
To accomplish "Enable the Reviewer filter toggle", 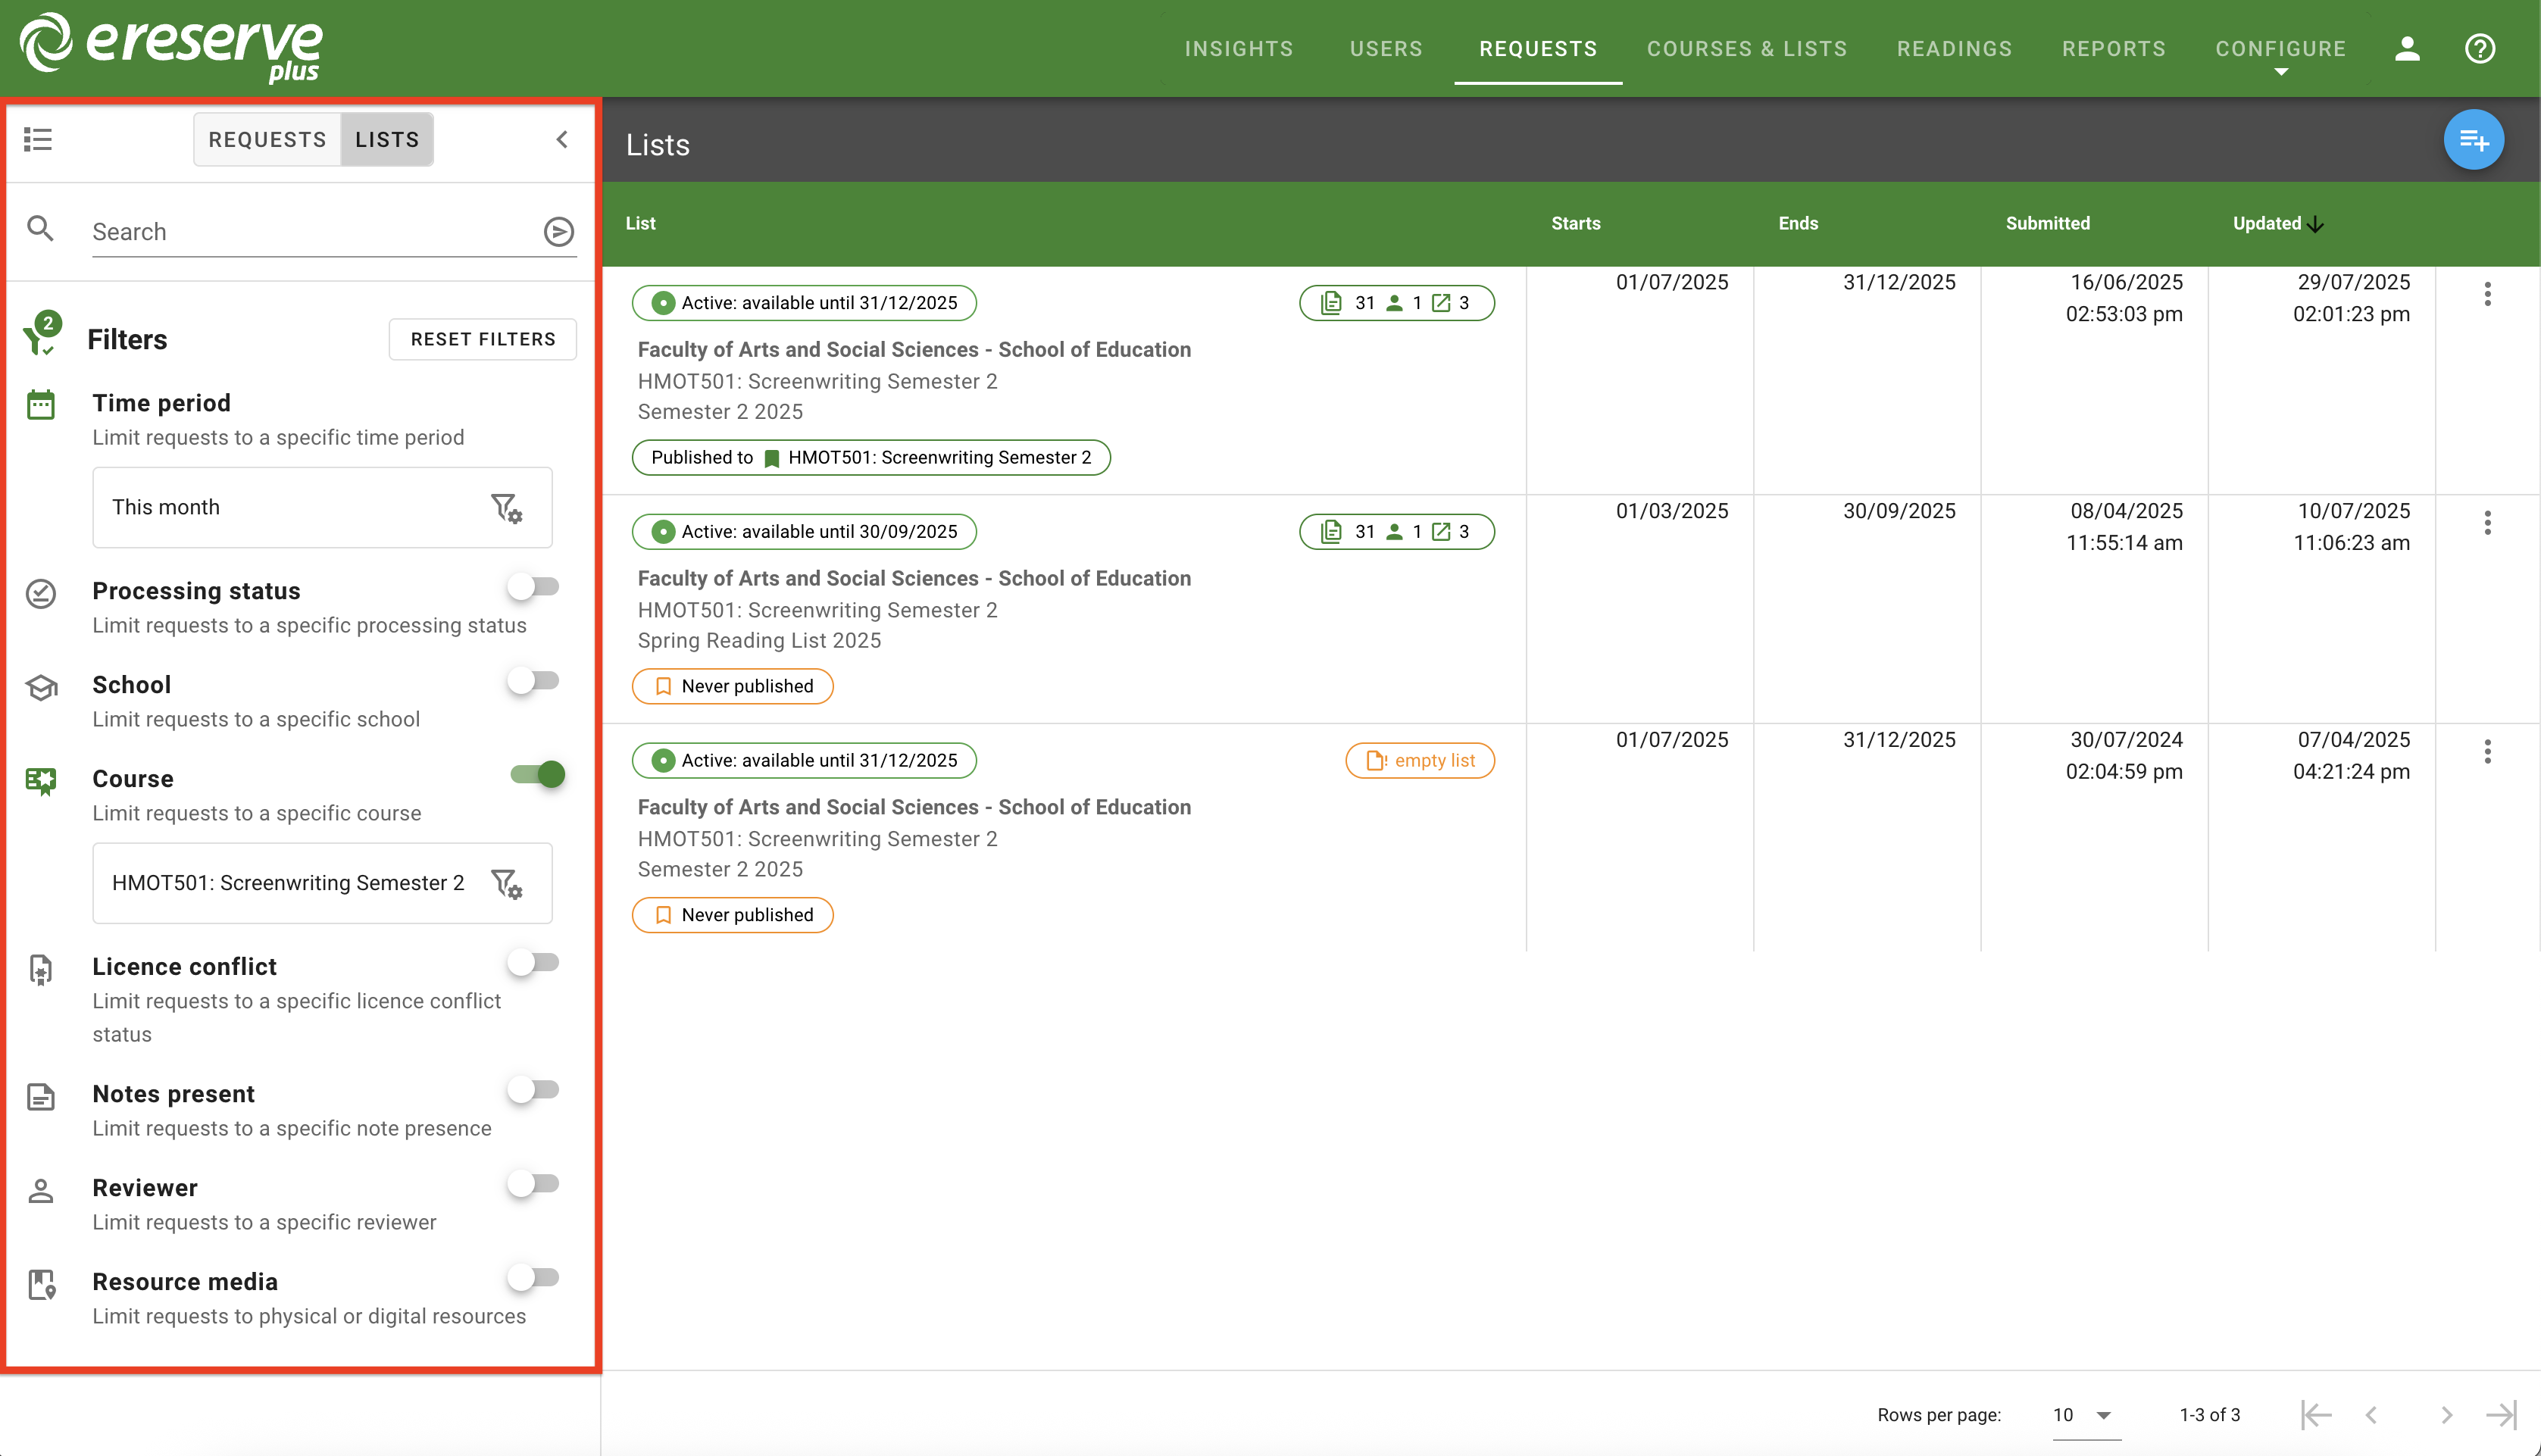I will (534, 1183).
